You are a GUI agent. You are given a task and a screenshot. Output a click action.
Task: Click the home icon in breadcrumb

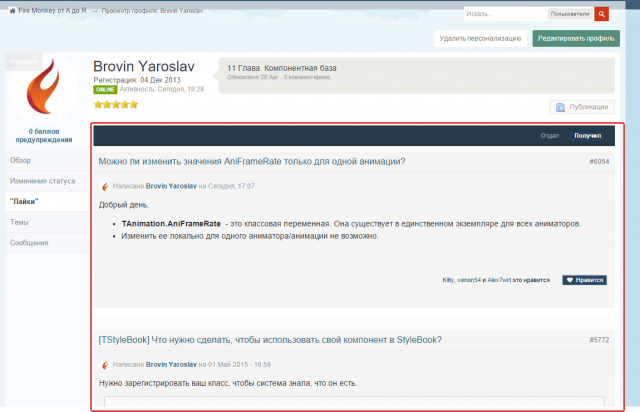point(12,11)
